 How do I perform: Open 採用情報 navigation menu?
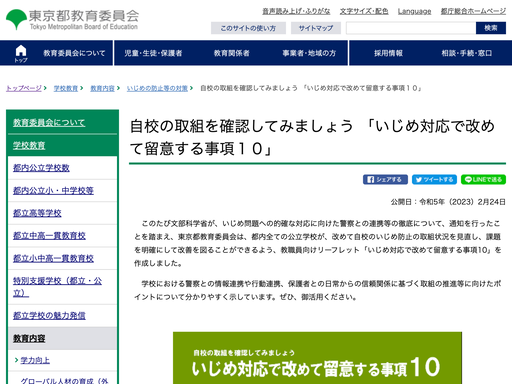[388, 53]
